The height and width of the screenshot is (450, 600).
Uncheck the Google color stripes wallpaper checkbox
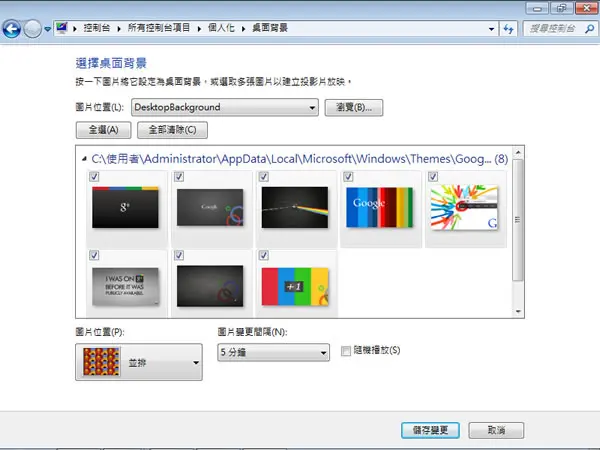coord(348,176)
